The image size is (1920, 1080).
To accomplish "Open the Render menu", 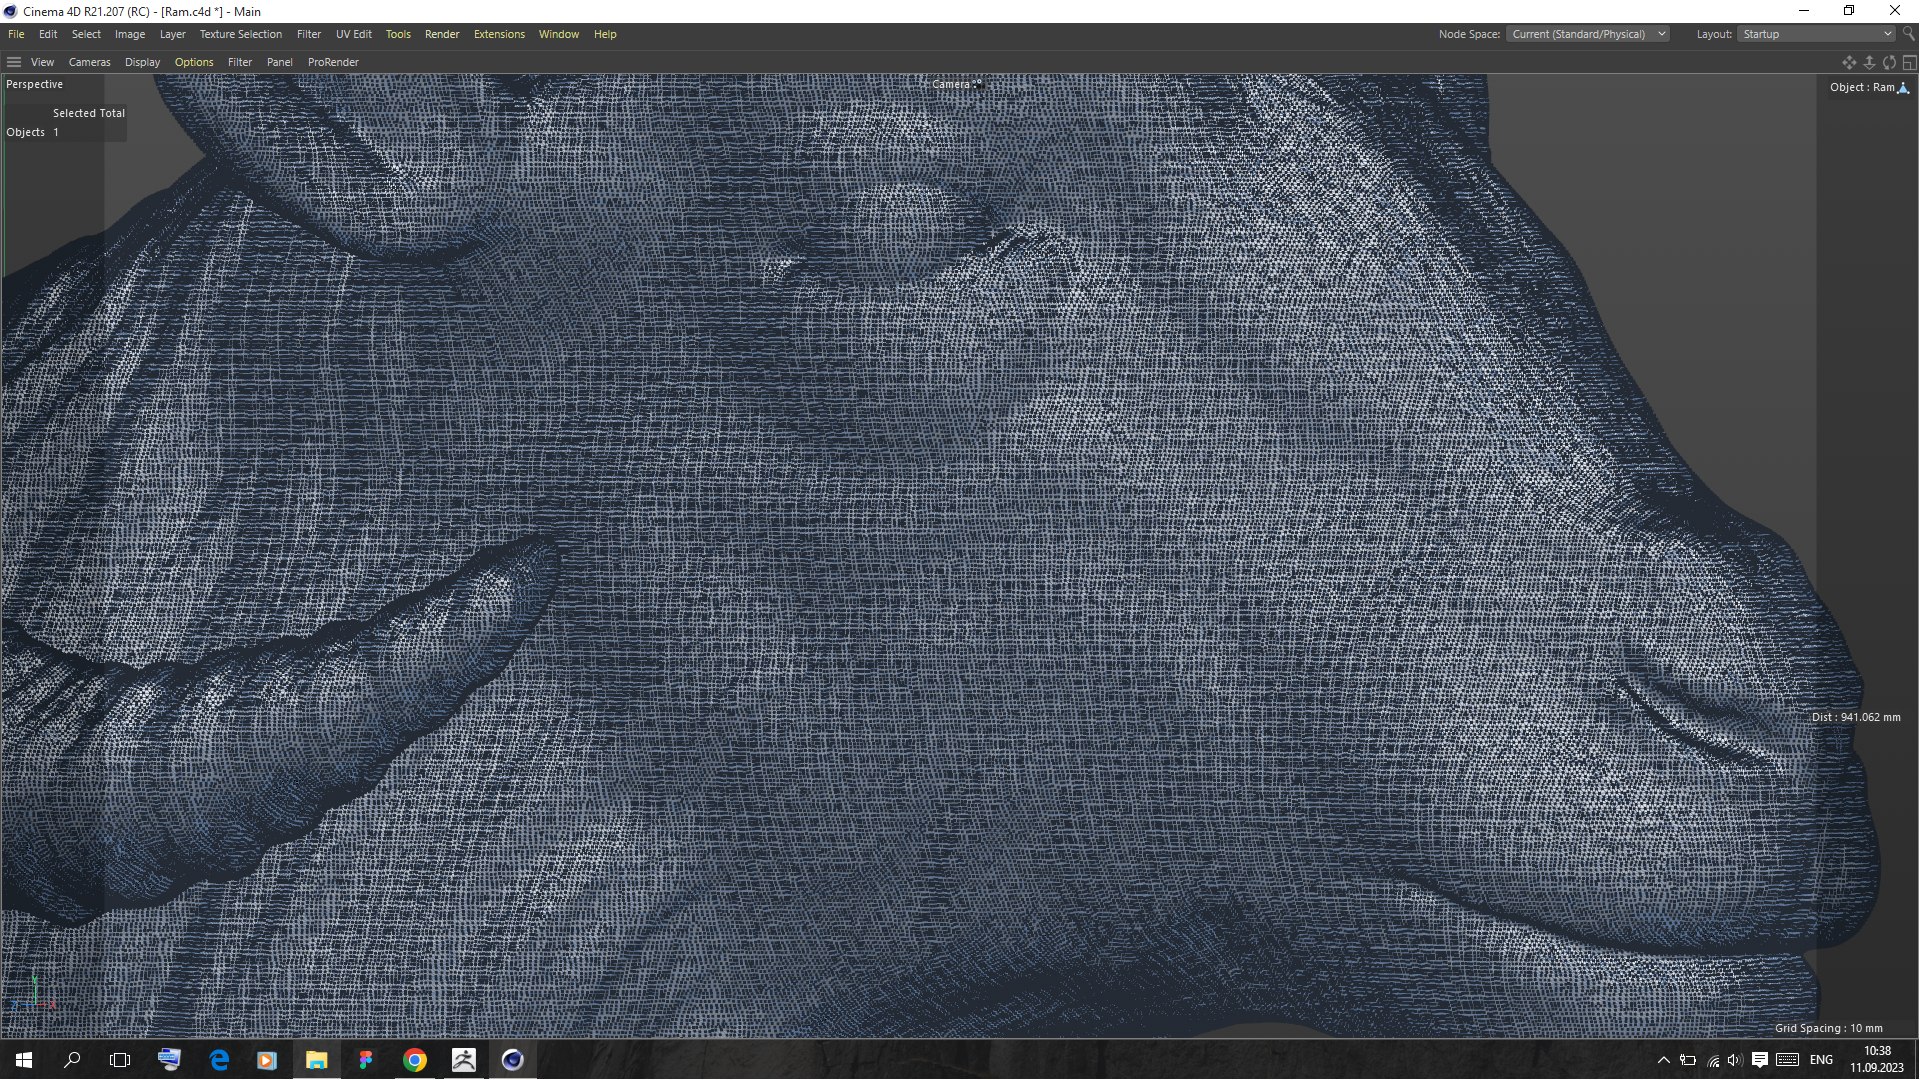I will click(442, 34).
